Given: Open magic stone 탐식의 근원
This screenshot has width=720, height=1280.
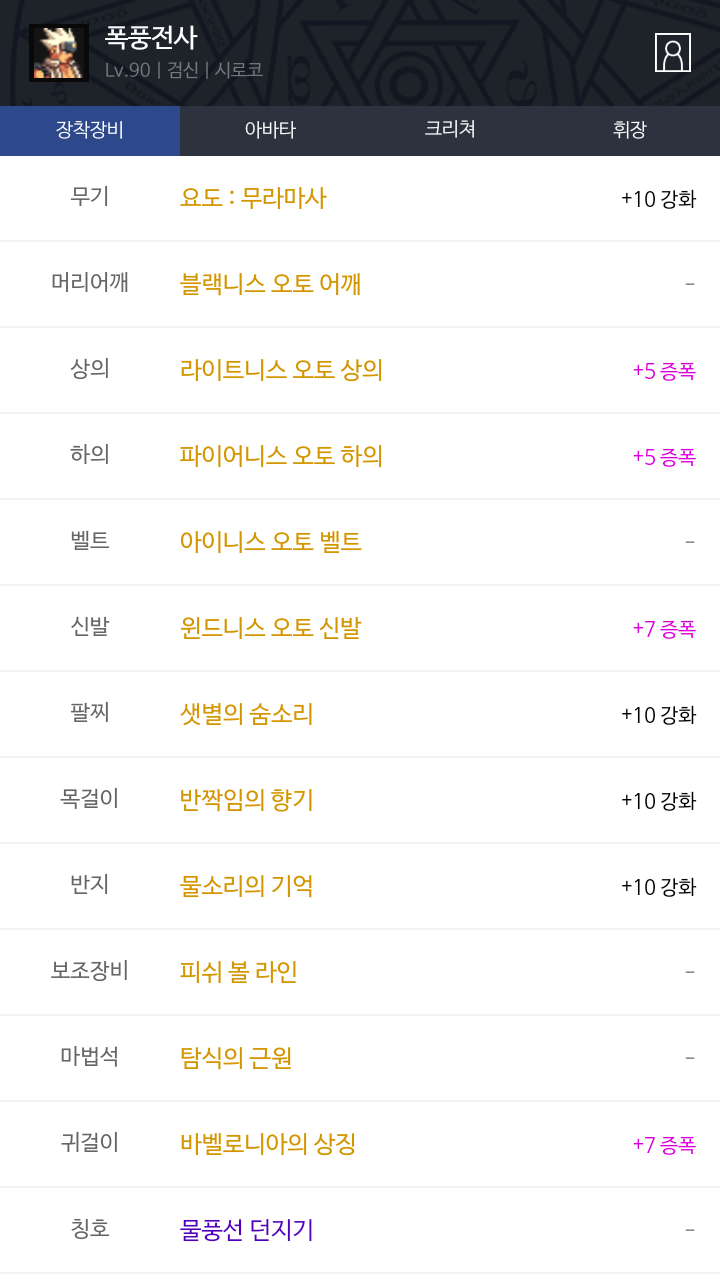Looking at the screenshot, I should click(235, 1058).
